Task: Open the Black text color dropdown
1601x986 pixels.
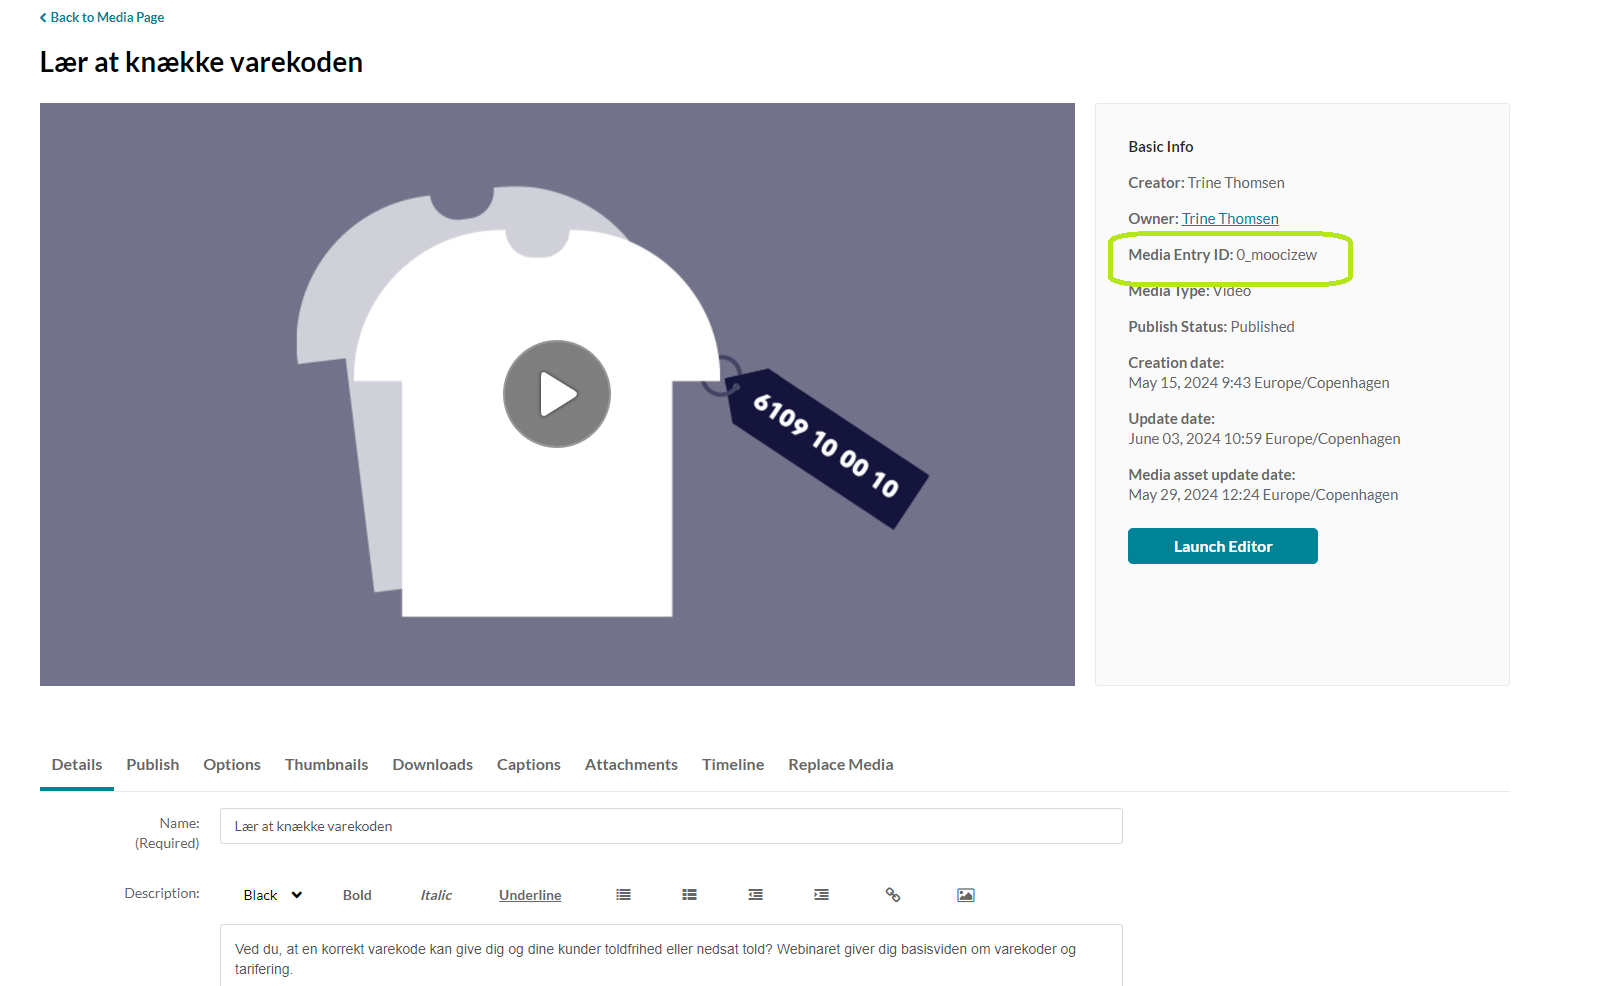Action: pyautogui.click(x=272, y=895)
